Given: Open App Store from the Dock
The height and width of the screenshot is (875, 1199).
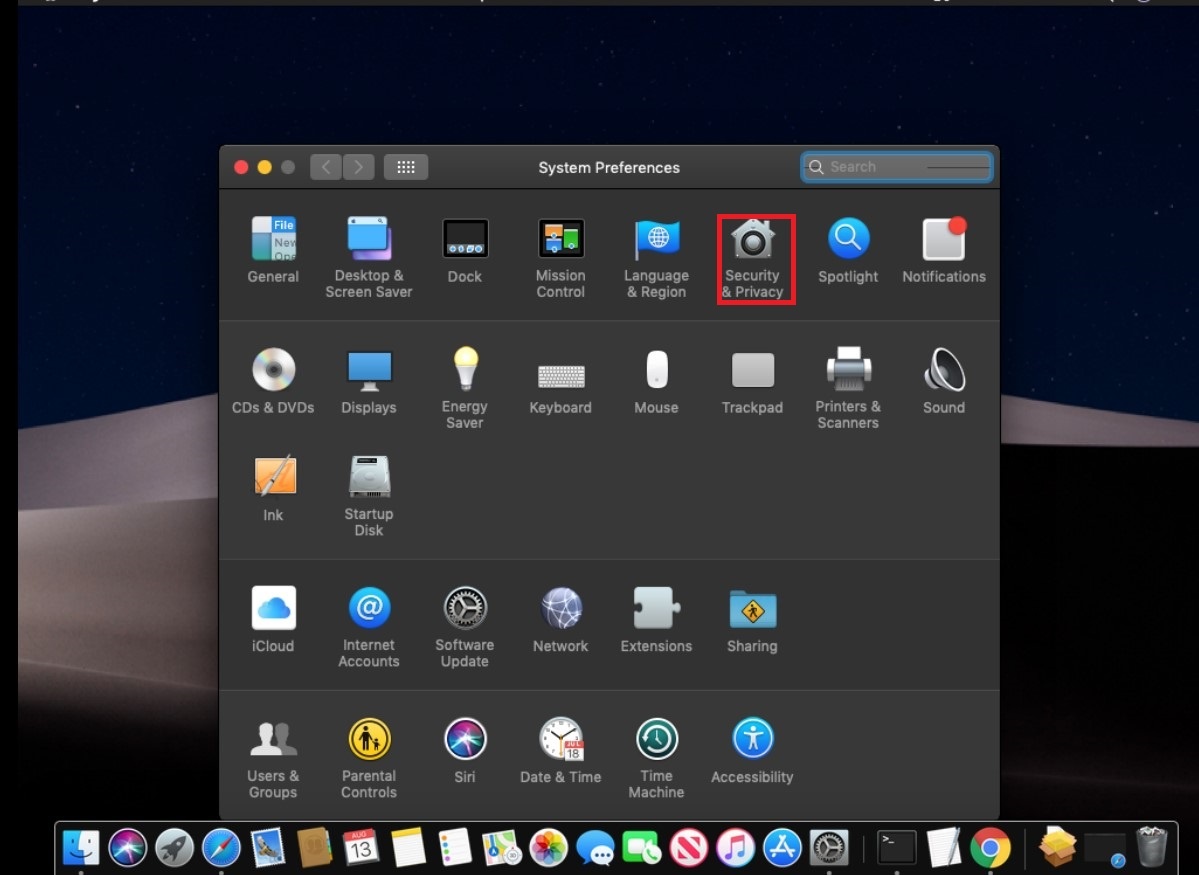Looking at the screenshot, I should (x=781, y=847).
